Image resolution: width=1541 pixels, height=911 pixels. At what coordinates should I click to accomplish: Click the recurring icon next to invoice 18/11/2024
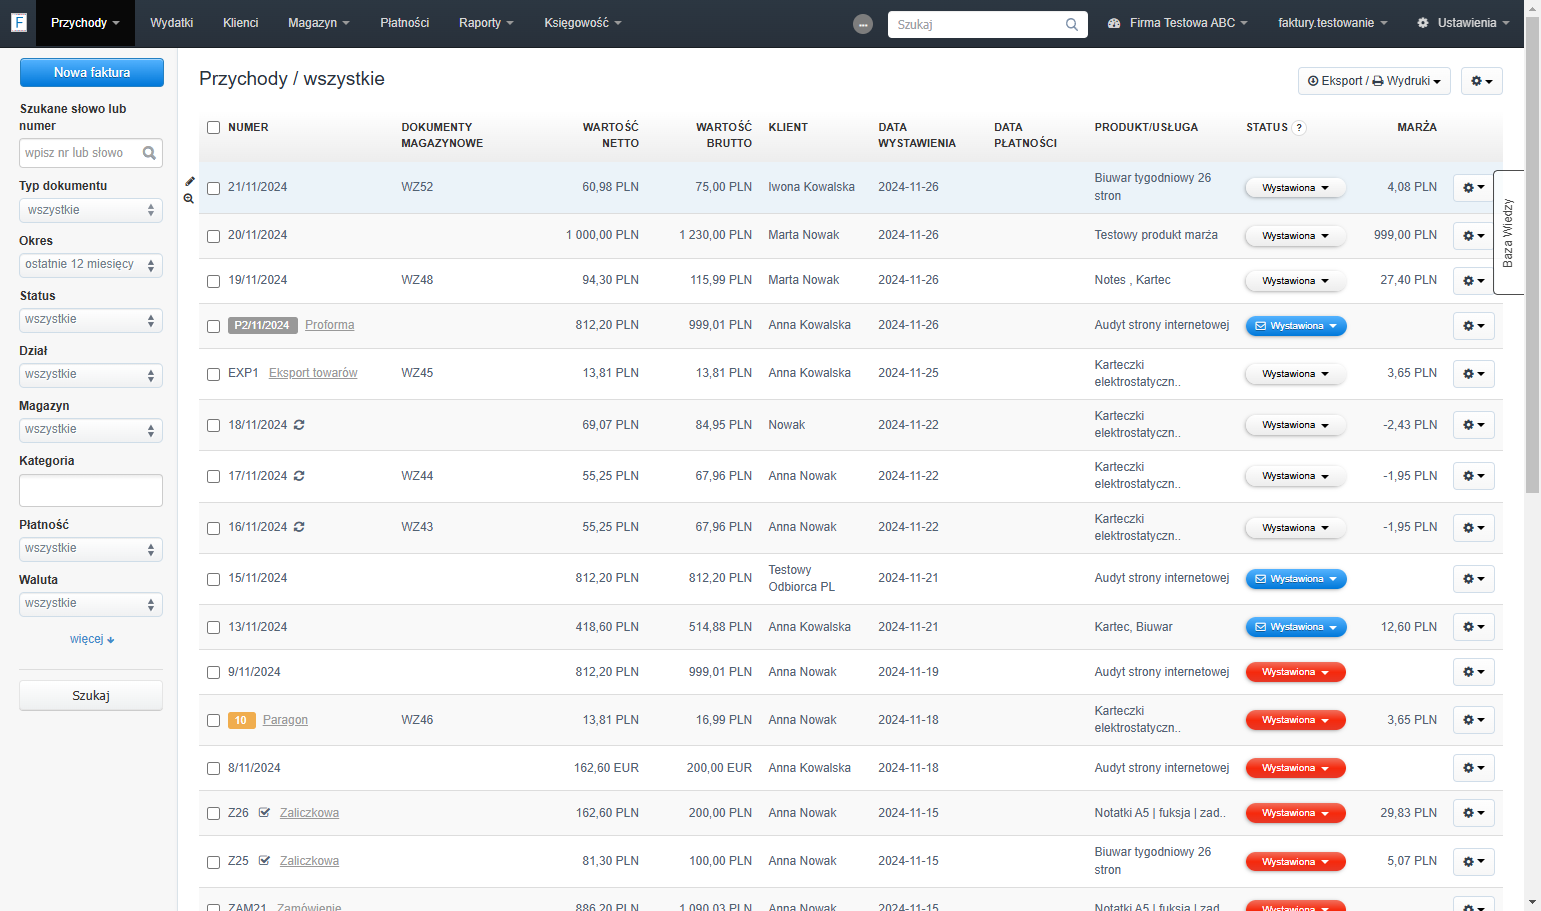pos(299,425)
